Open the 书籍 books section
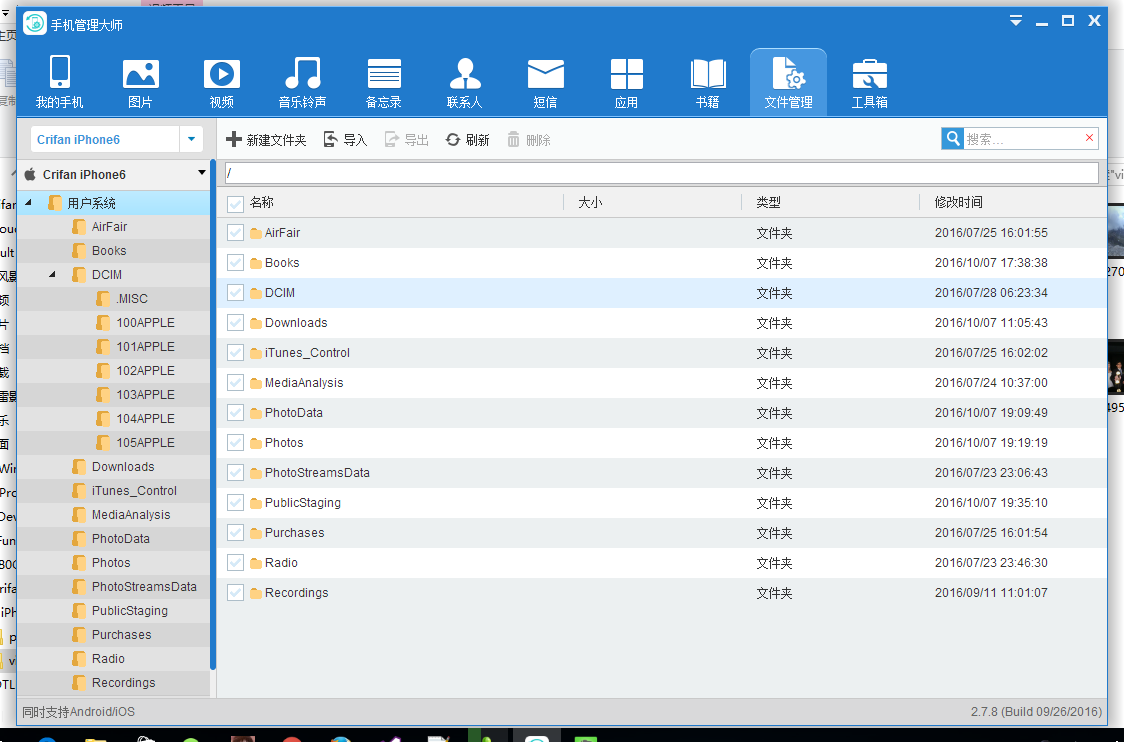This screenshot has height=742, width=1124. 708,82
